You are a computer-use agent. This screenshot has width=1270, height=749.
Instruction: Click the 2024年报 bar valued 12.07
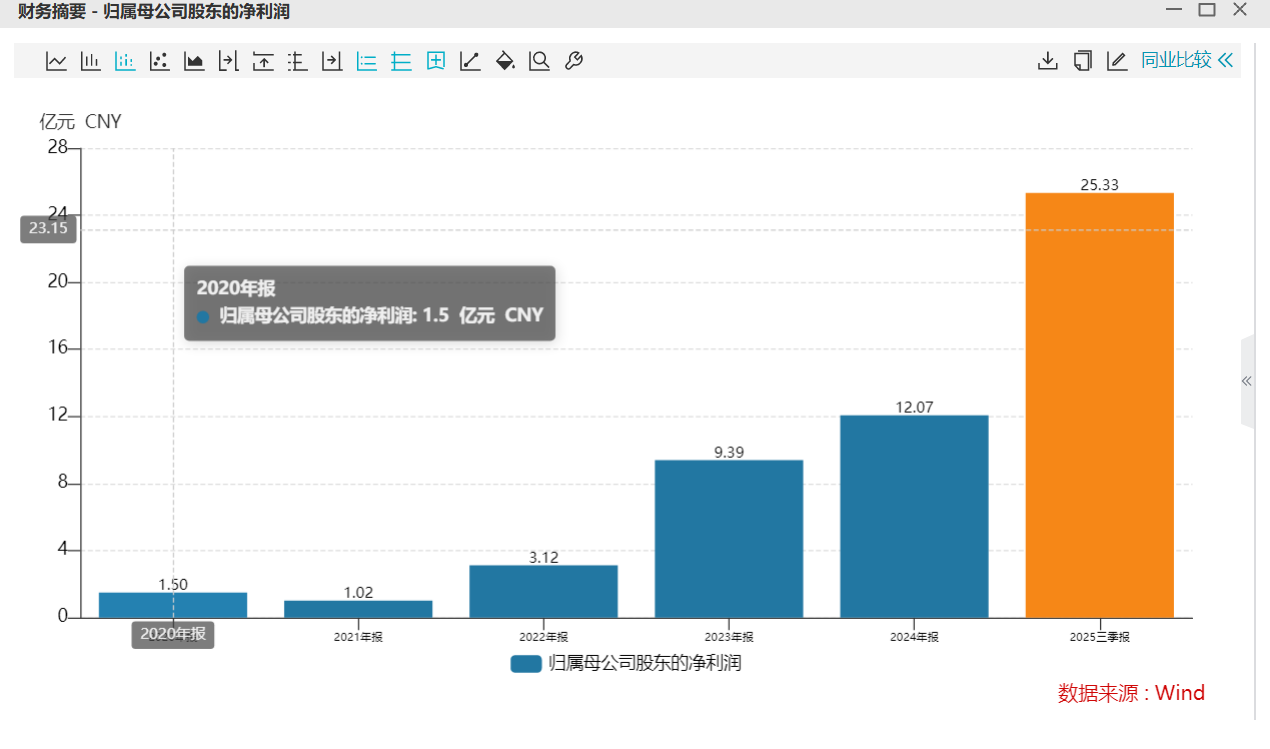[x=914, y=517]
